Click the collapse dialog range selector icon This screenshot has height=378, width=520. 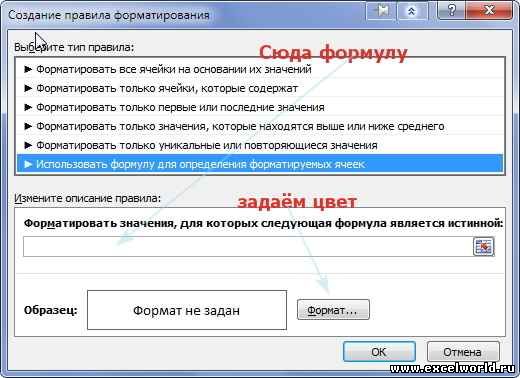pyautogui.click(x=484, y=247)
